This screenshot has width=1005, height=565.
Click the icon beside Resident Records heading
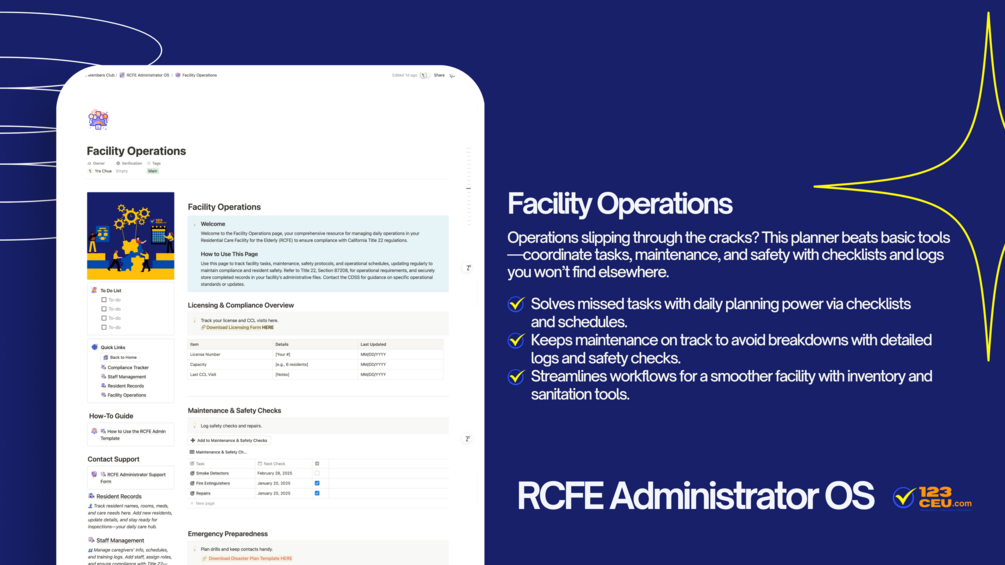(x=91, y=496)
